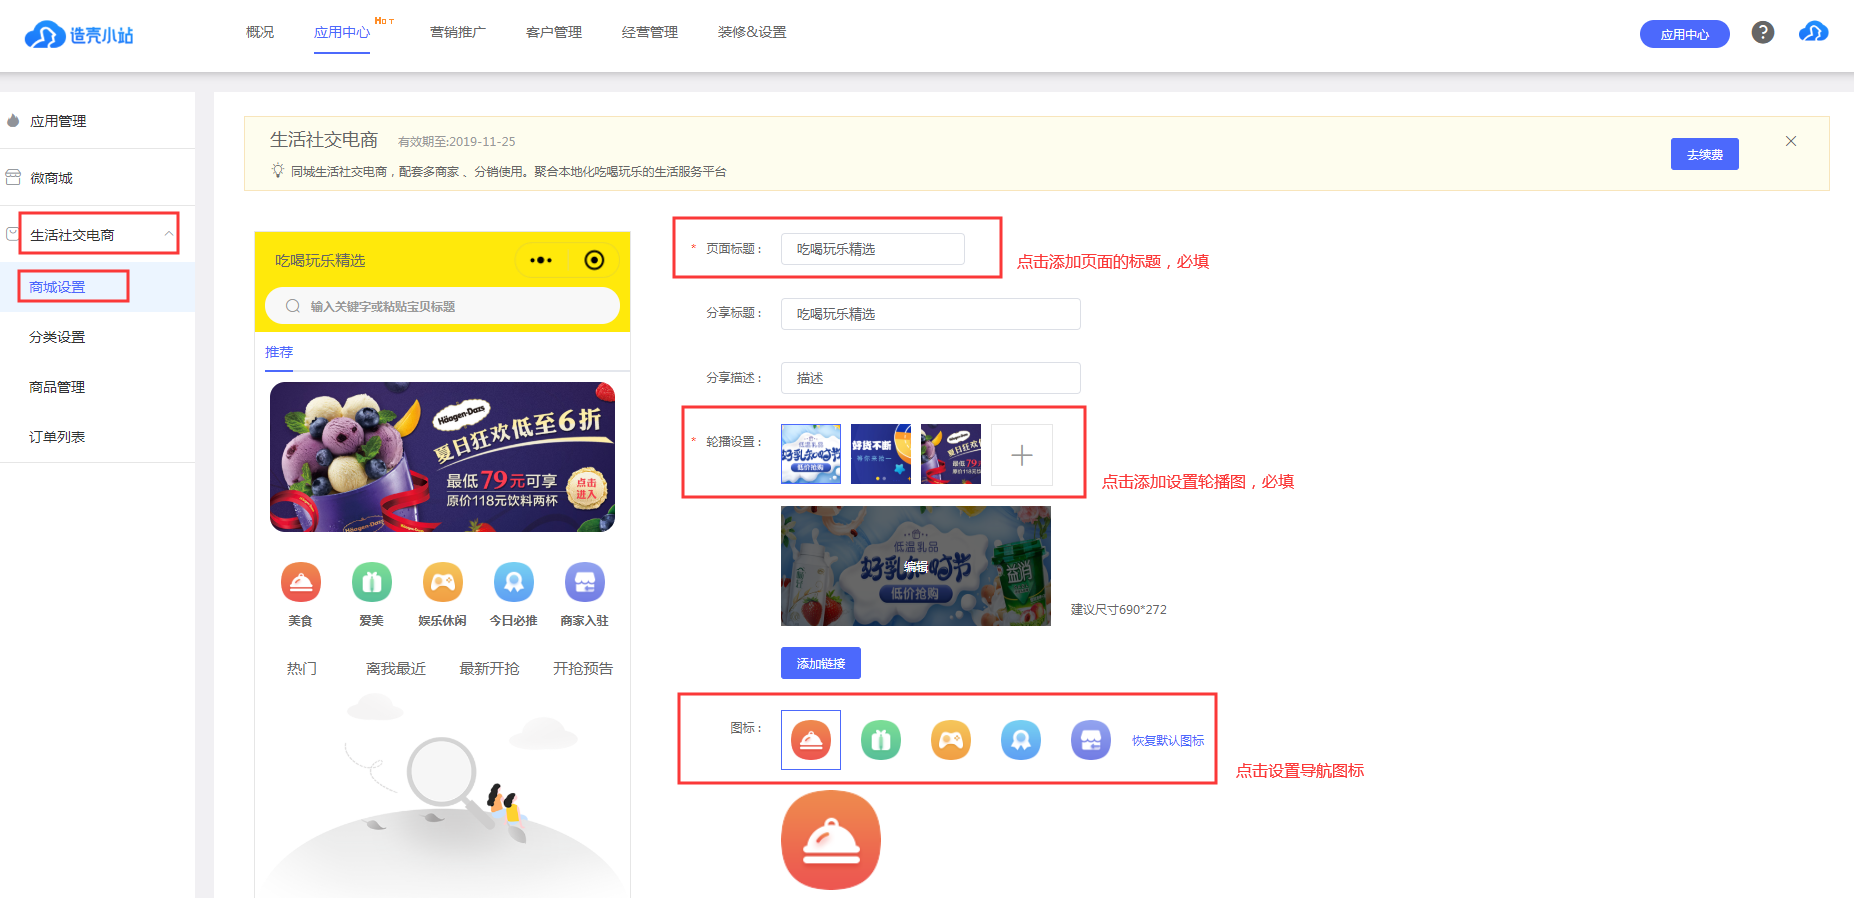
Task: Select the 推荐 tab in phone preview
Action: [x=279, y=352]
